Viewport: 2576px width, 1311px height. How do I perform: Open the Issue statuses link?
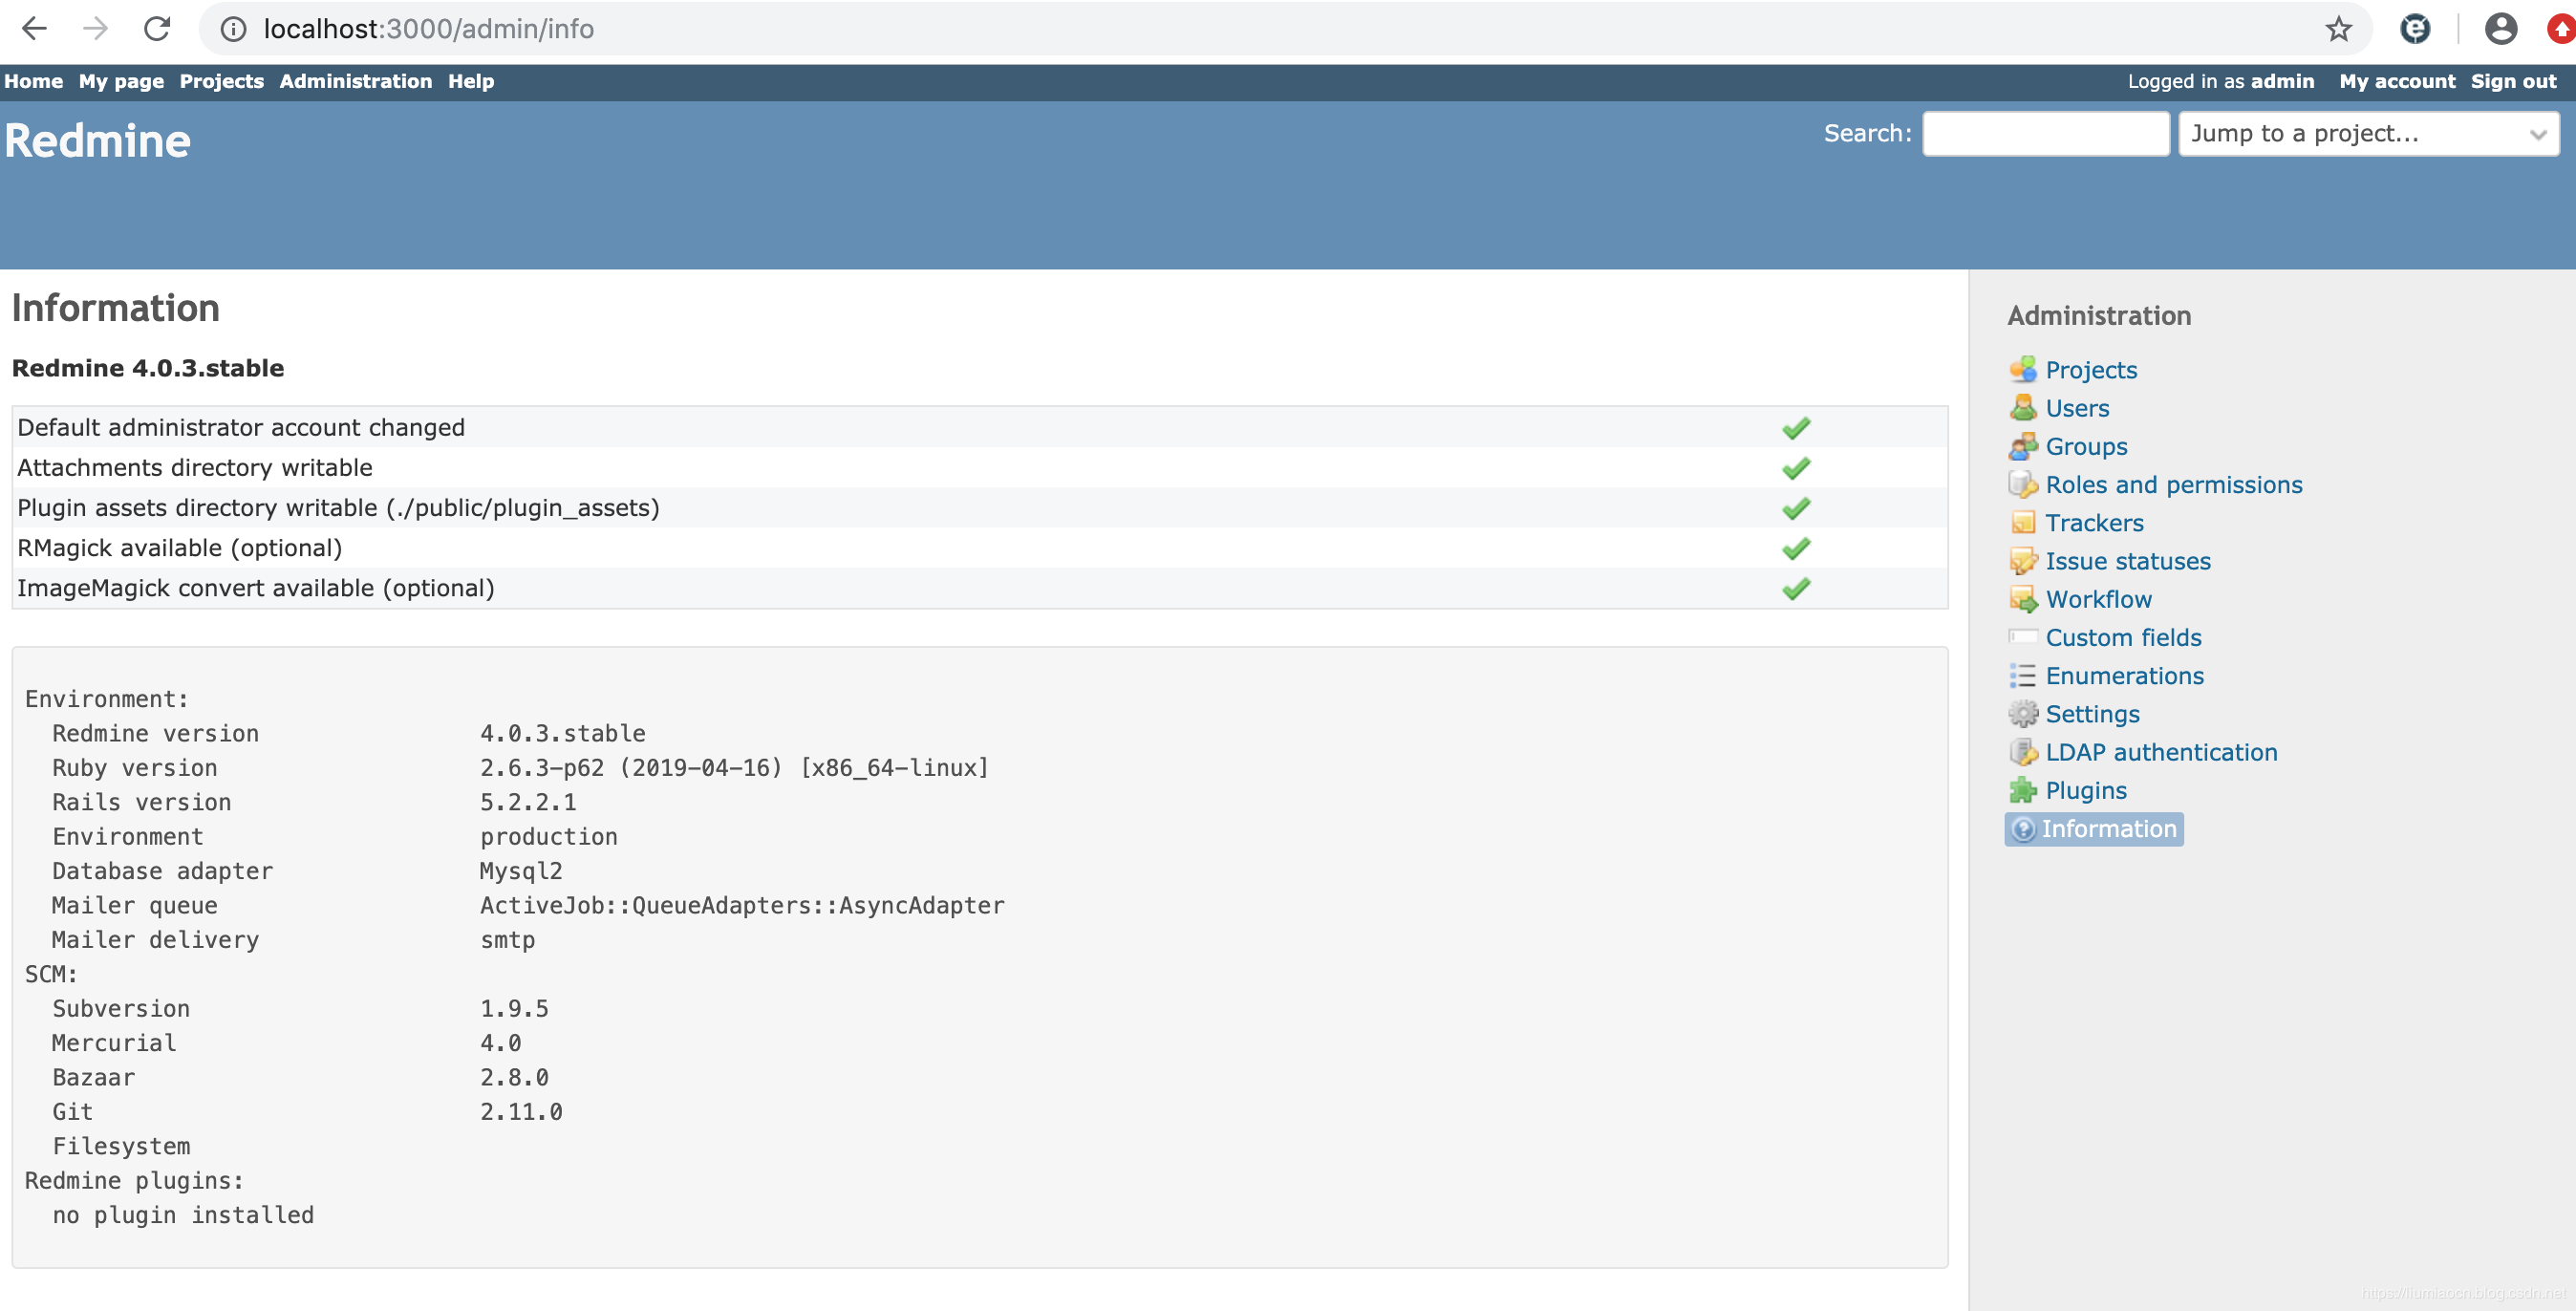pyautogui.click(x=2127, y=561)
